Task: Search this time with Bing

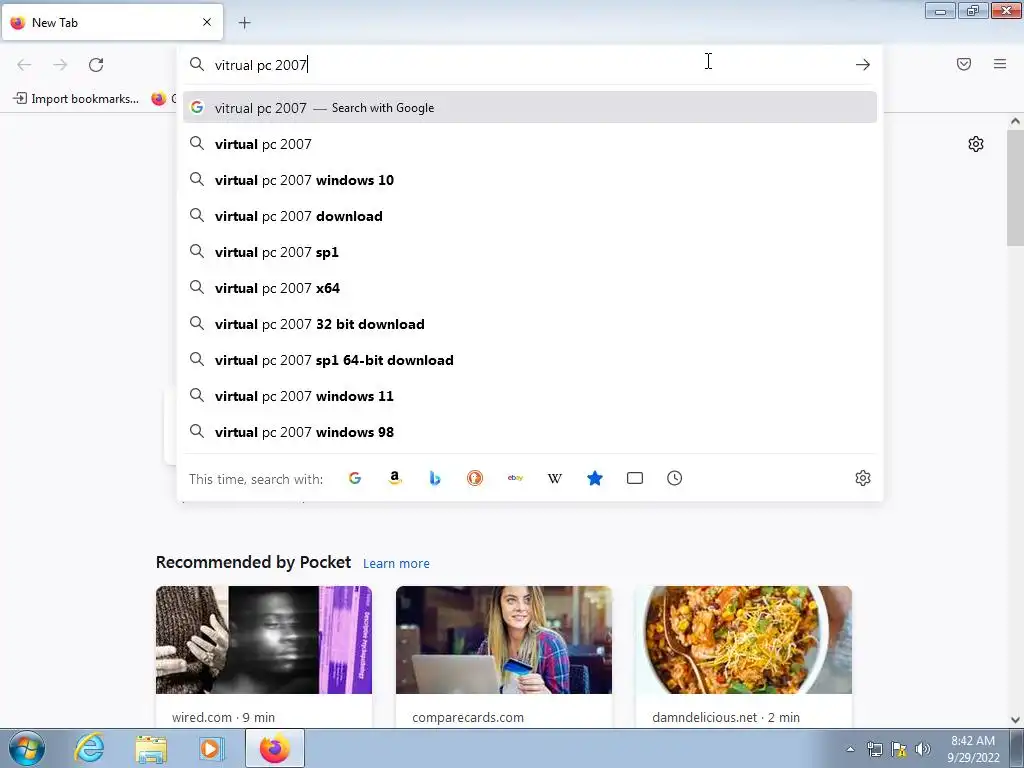Action: (x=435, y=478)
